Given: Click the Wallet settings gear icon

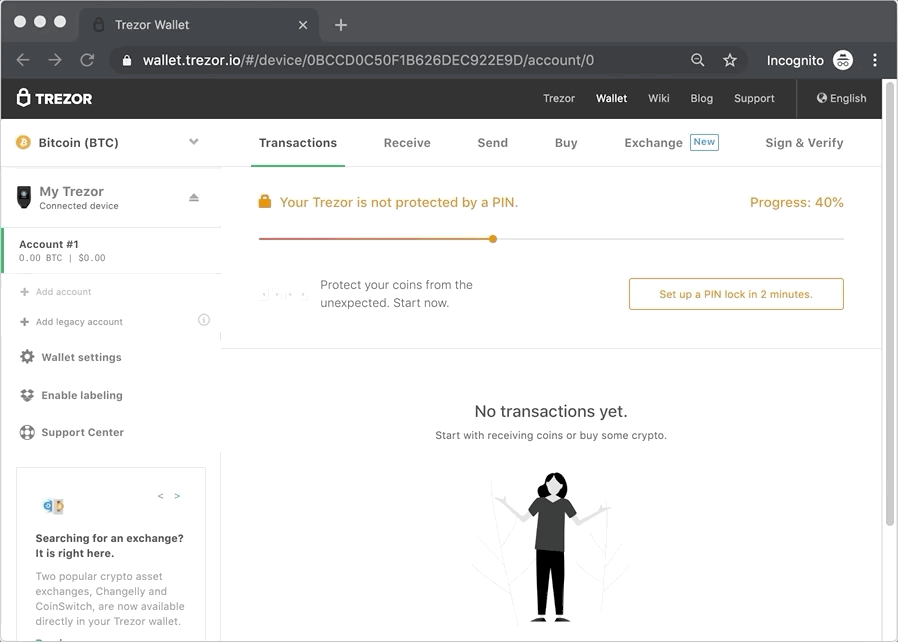Looking at the screenshot, I should pyautogui.click(x=27, y=357).
